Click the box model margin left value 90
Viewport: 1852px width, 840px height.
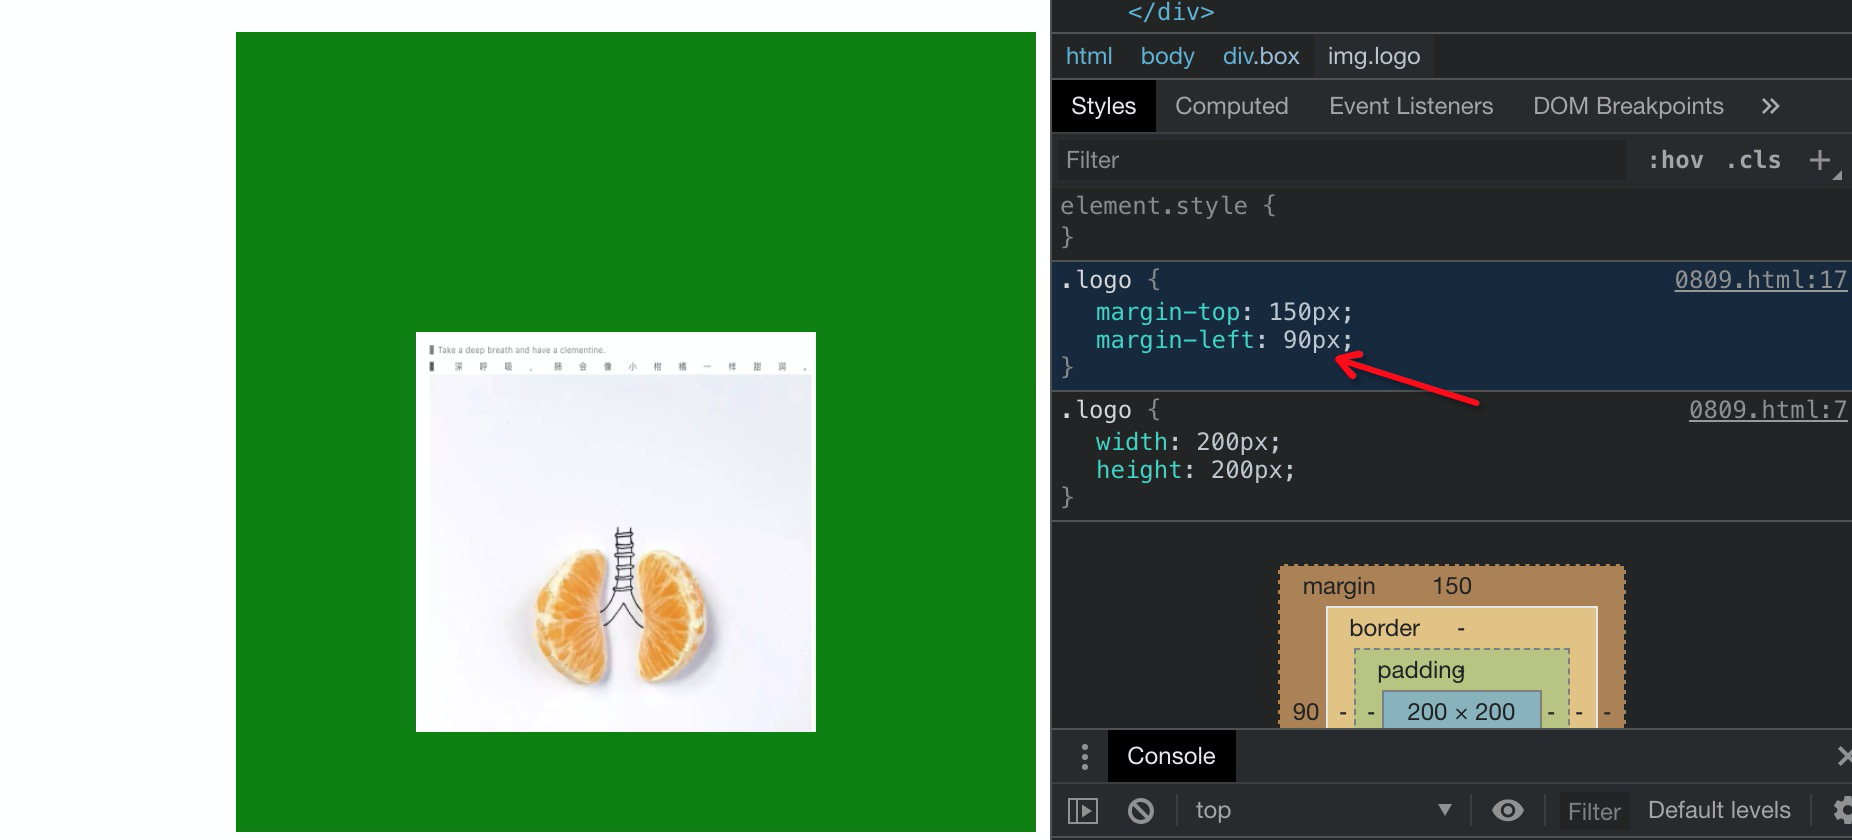[x=1305, y=712]
